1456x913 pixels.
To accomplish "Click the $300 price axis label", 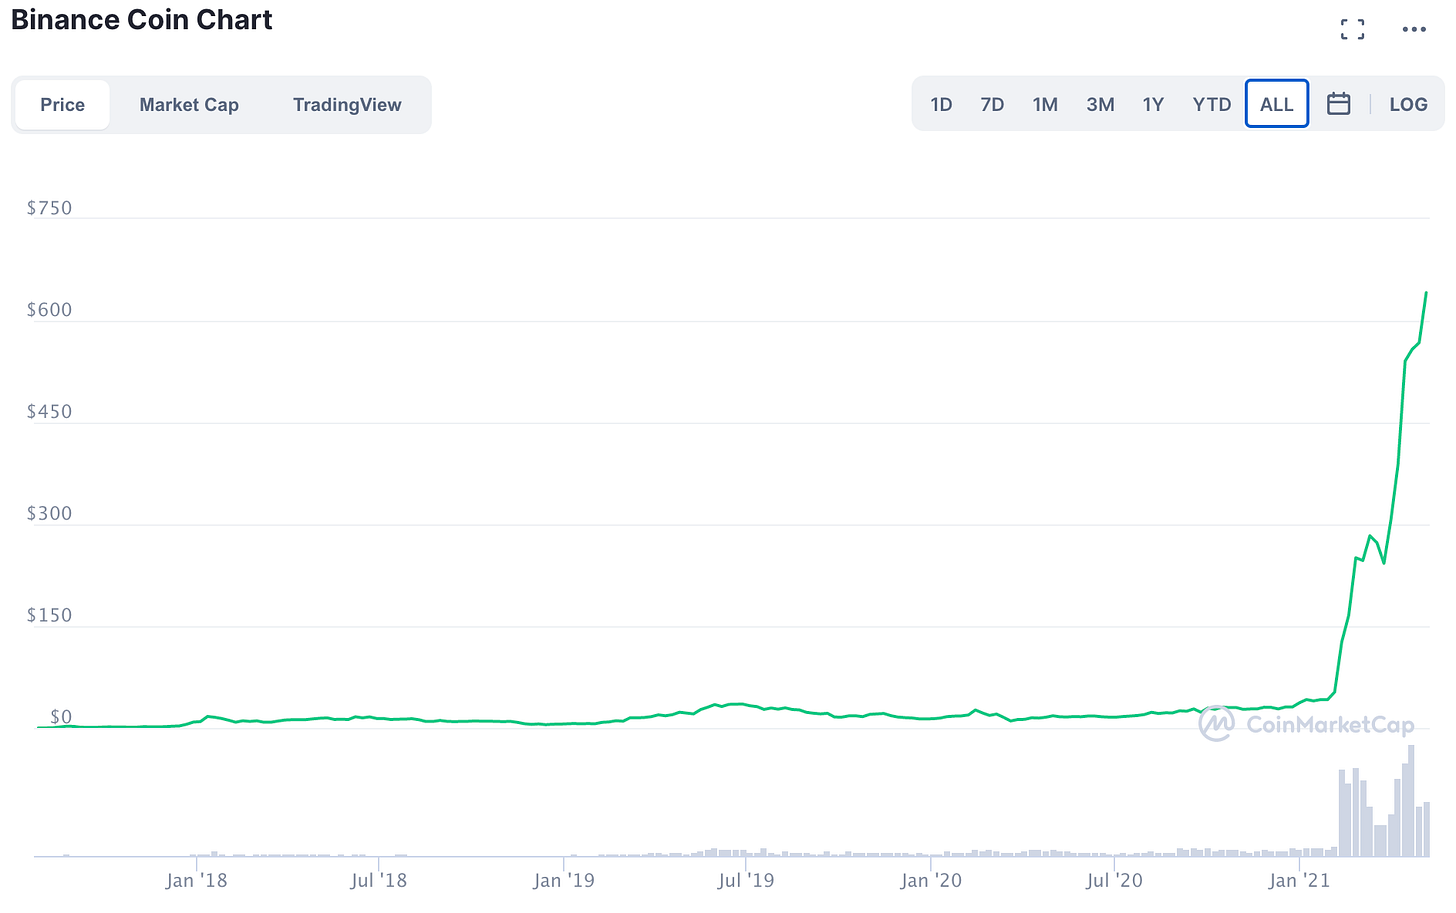I will pos(49,514).
